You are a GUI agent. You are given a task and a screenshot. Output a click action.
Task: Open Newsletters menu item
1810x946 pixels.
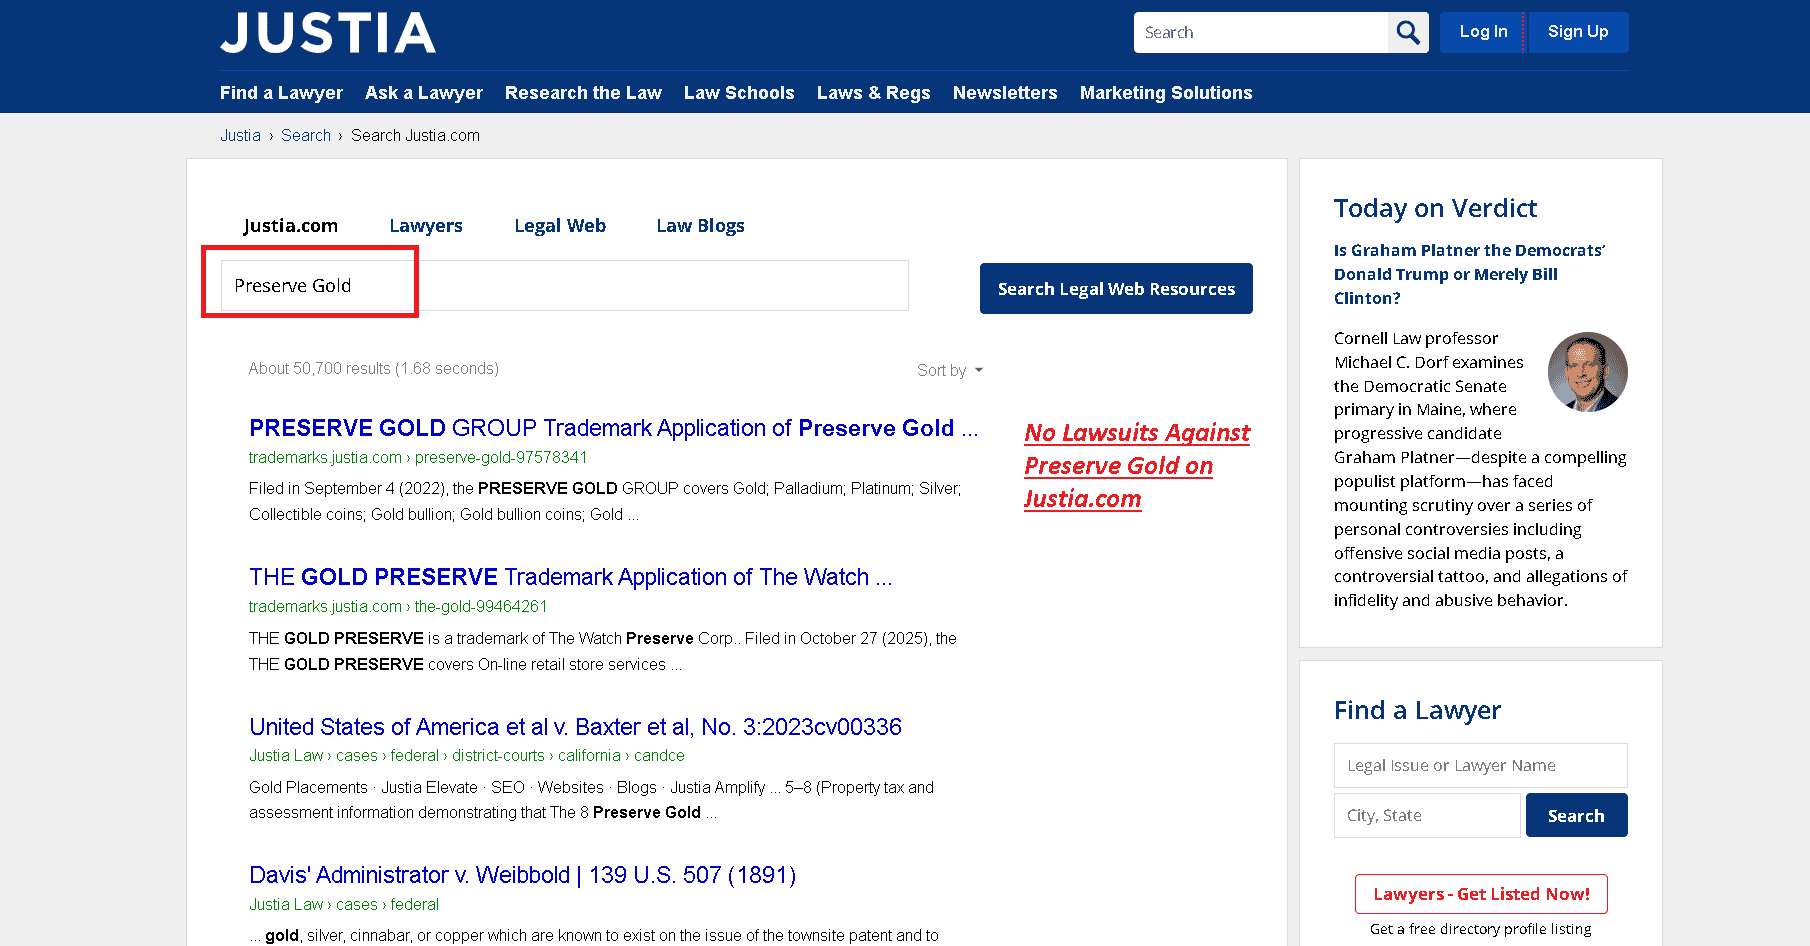pyautogui.click(x=1005, y=93)
